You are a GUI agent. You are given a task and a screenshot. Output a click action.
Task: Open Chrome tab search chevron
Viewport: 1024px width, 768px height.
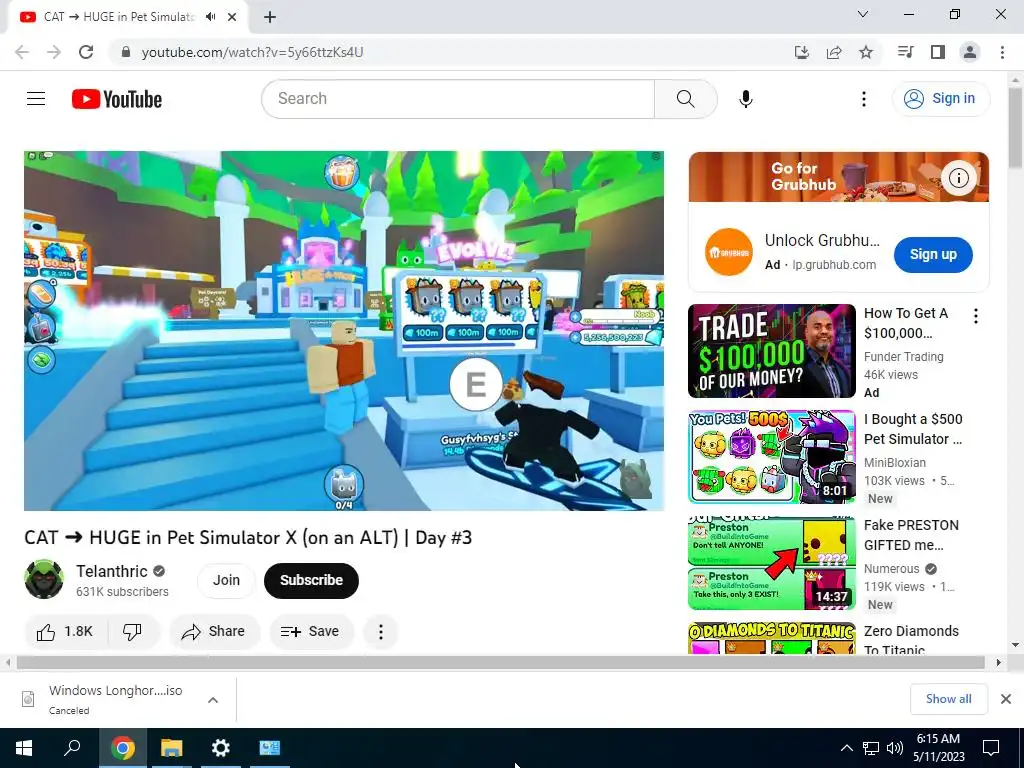(x=863, y=14)
